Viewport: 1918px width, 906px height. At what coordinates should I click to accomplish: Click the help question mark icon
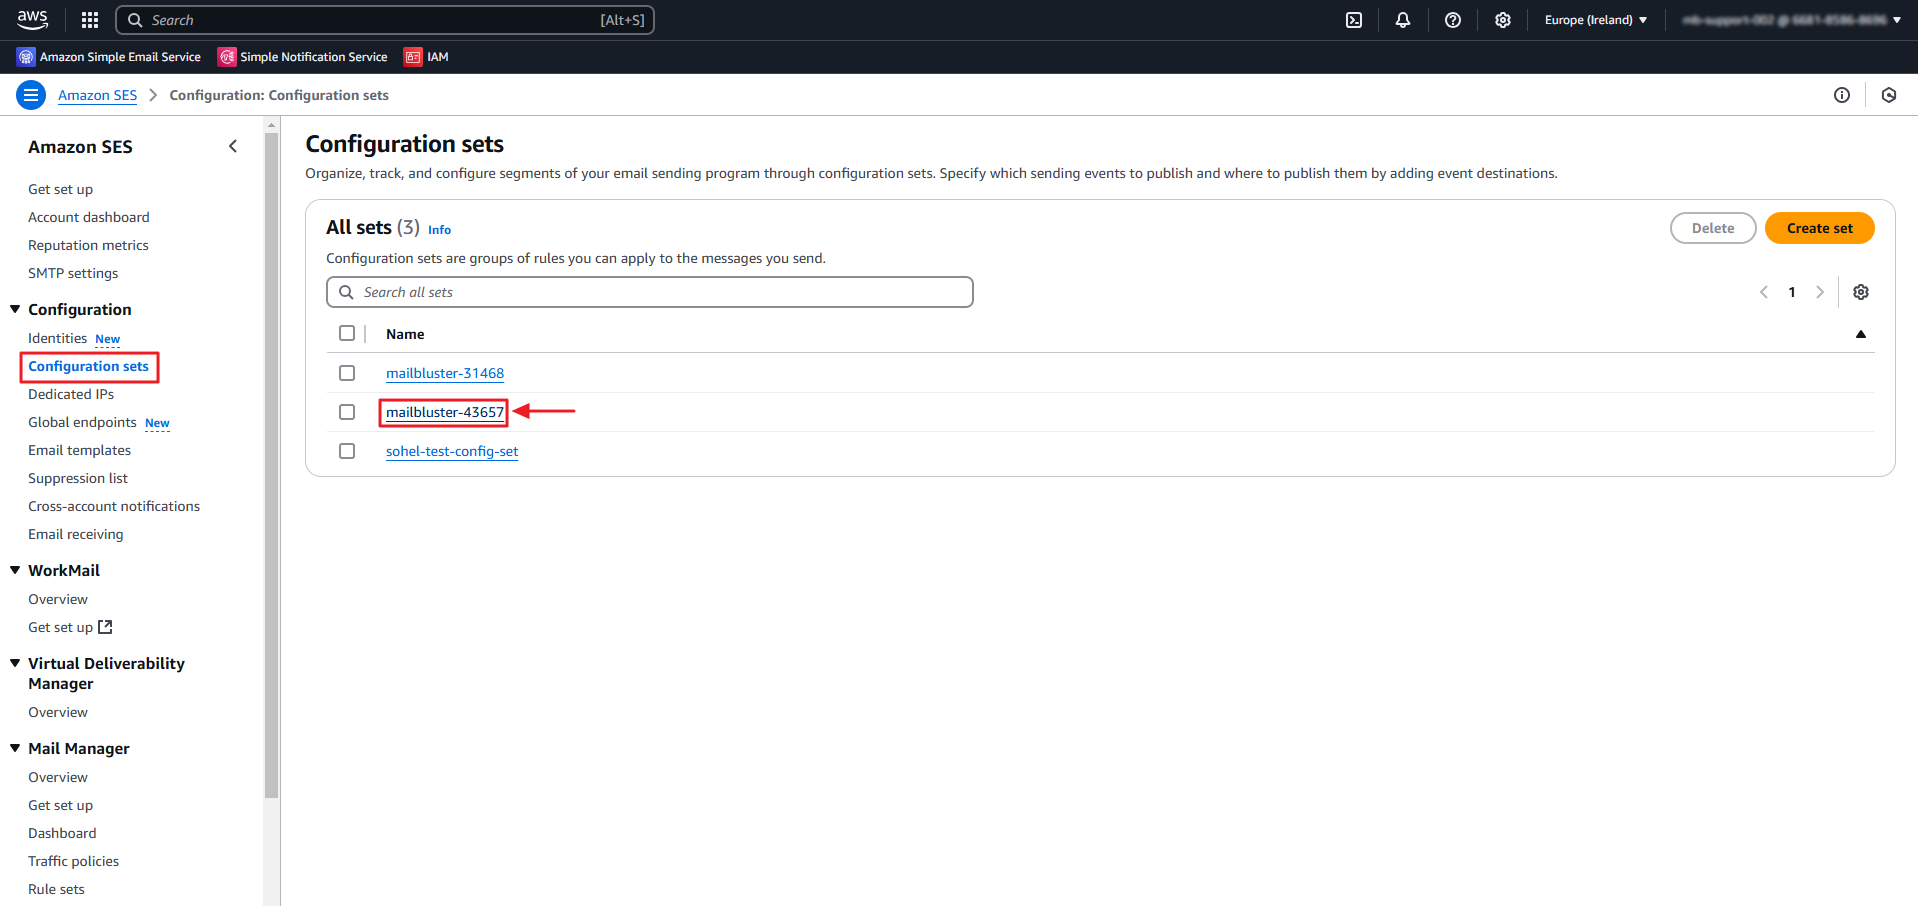(1453, 20)
